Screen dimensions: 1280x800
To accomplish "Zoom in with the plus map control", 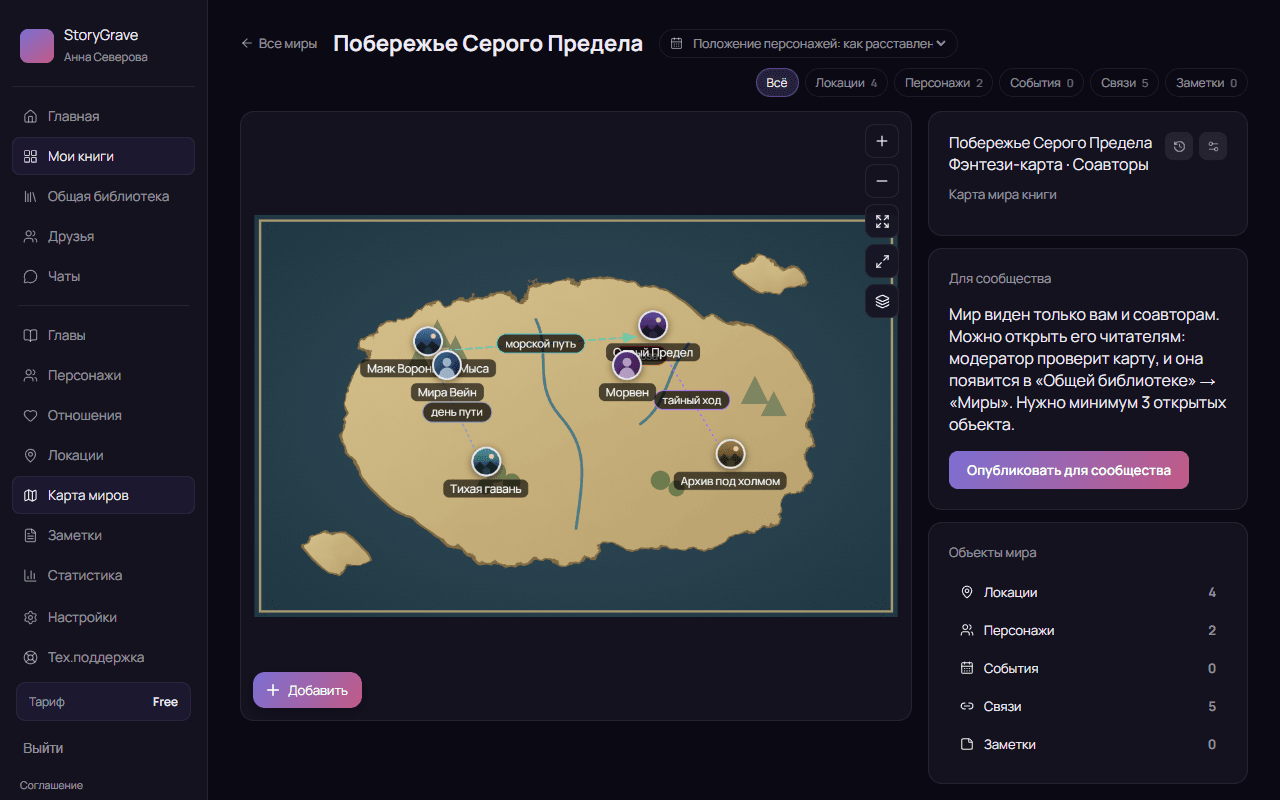I will coord(882,141).
